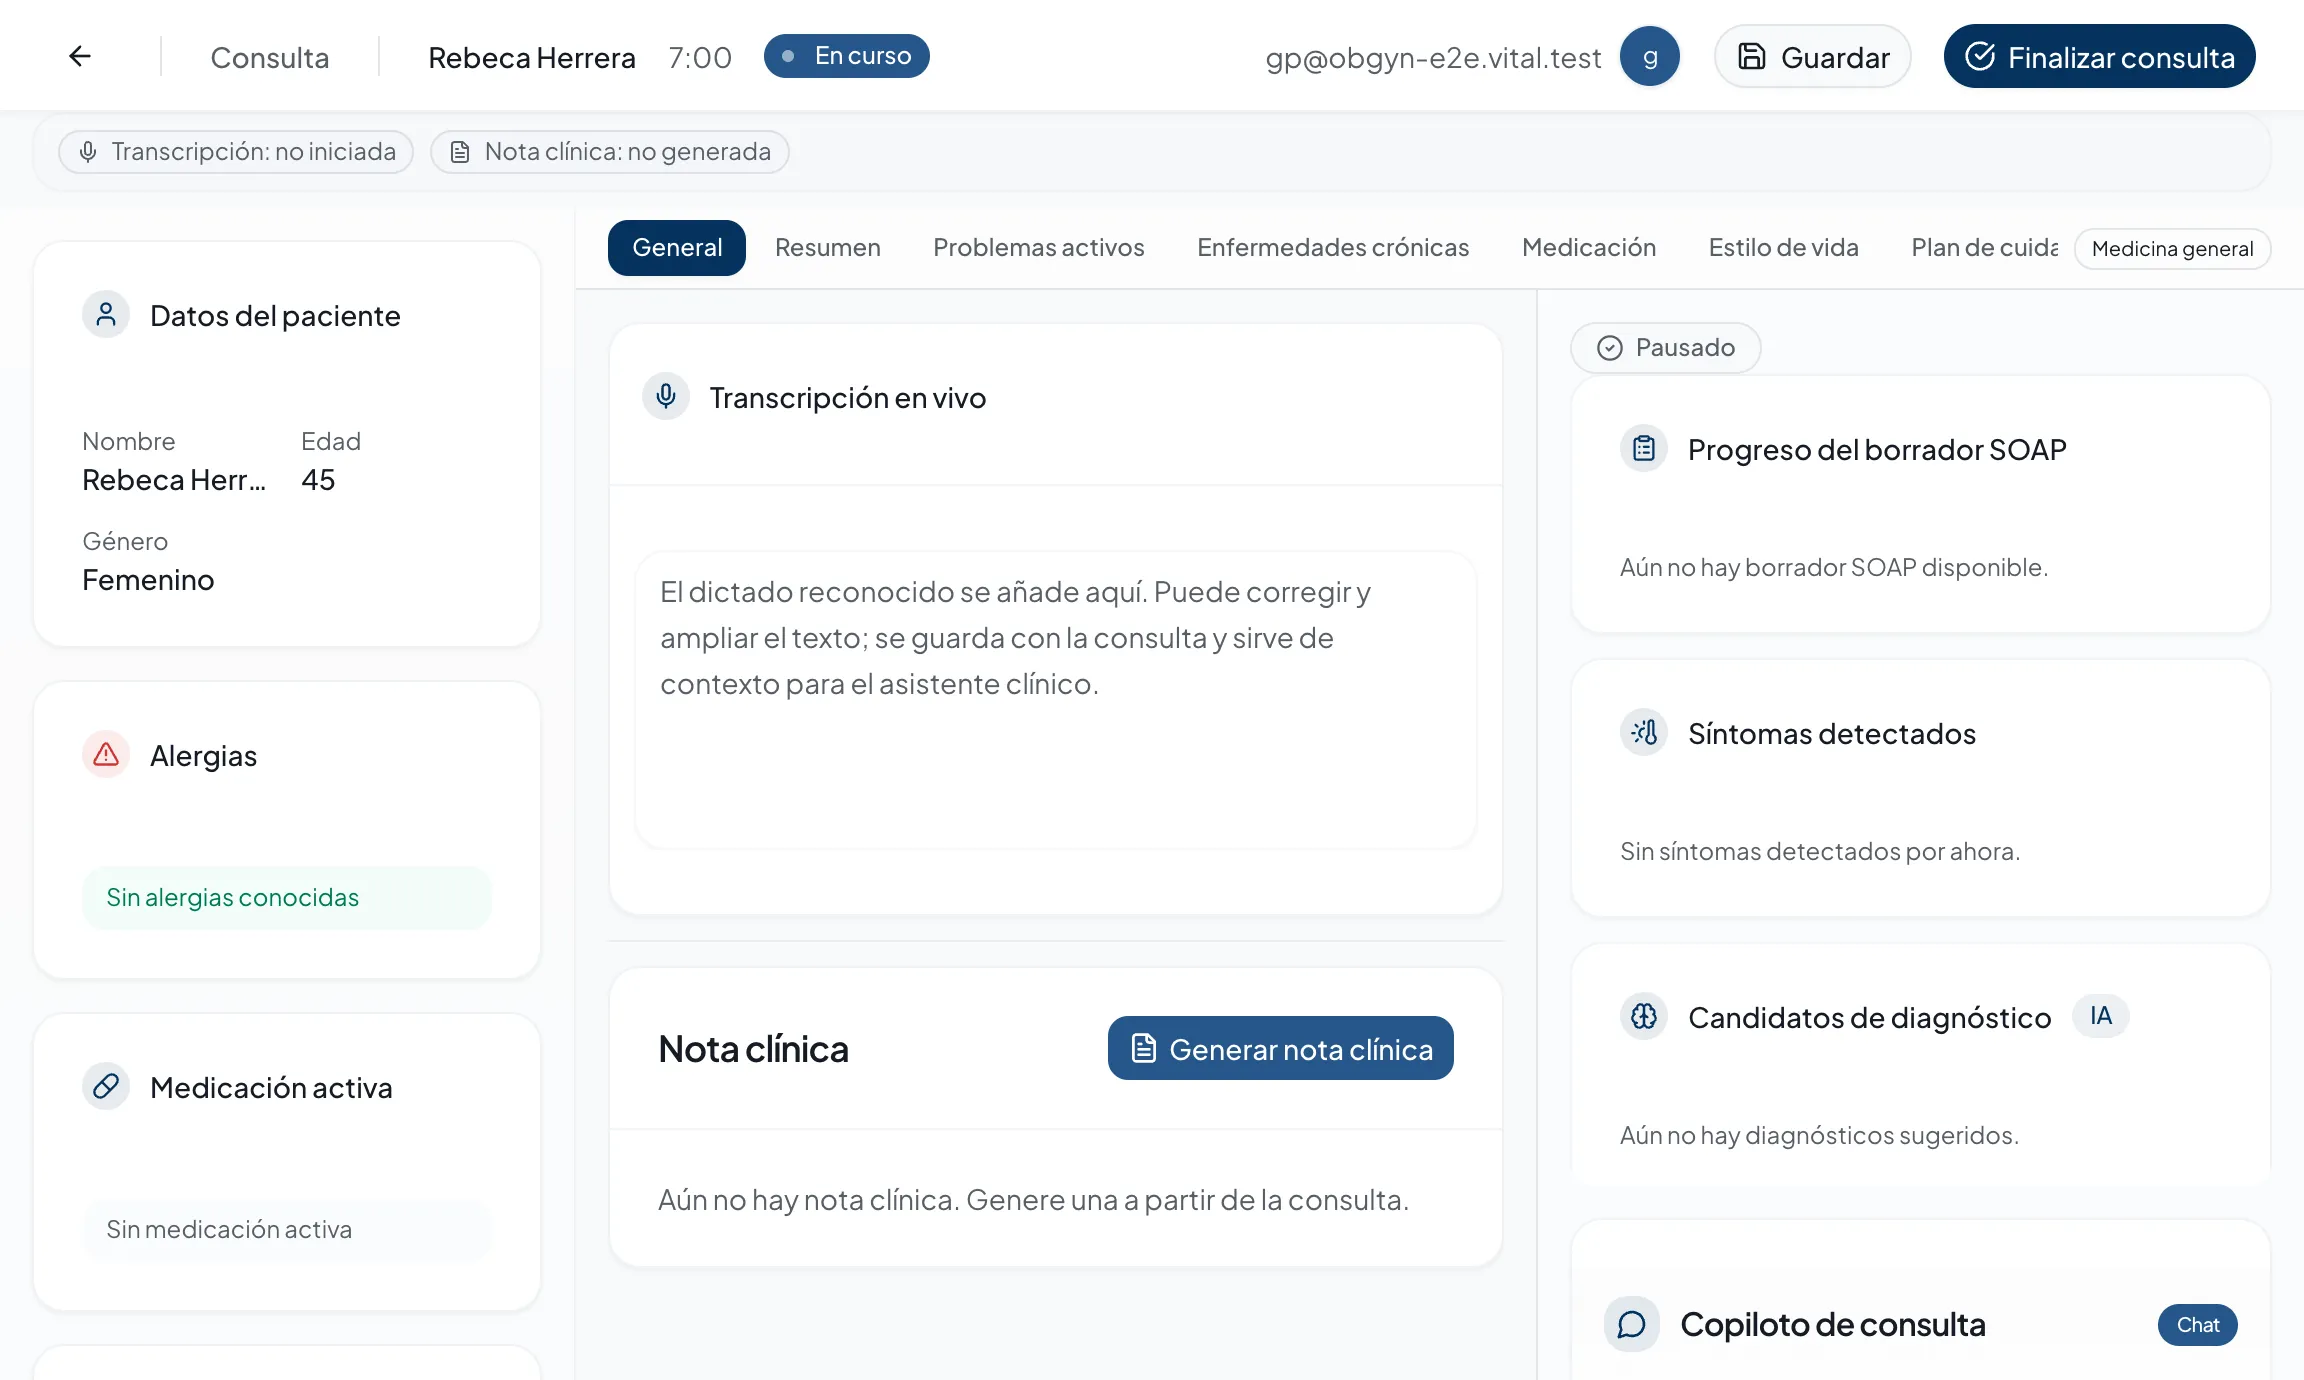
Task: Select the Enfermedades crónicas tab
Action: tap(1333, 248)
